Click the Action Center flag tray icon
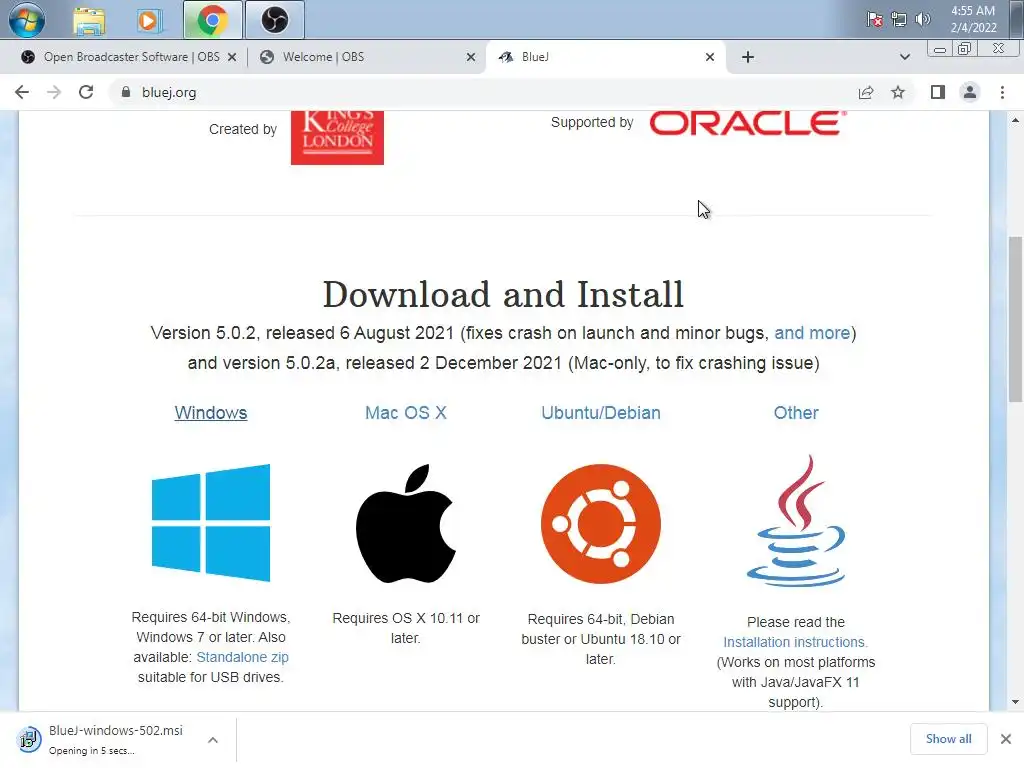The height and width of the screenshot is (768, 1024). (x=874, y=20)
